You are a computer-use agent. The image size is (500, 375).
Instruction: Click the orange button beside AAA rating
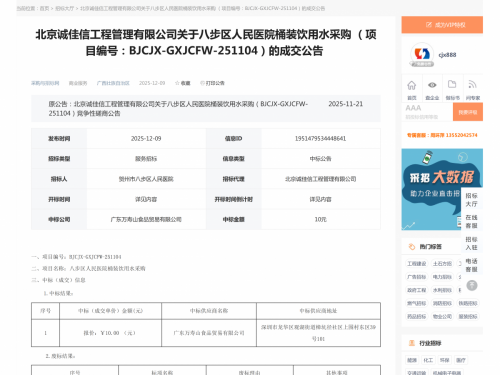click(468, 112)
